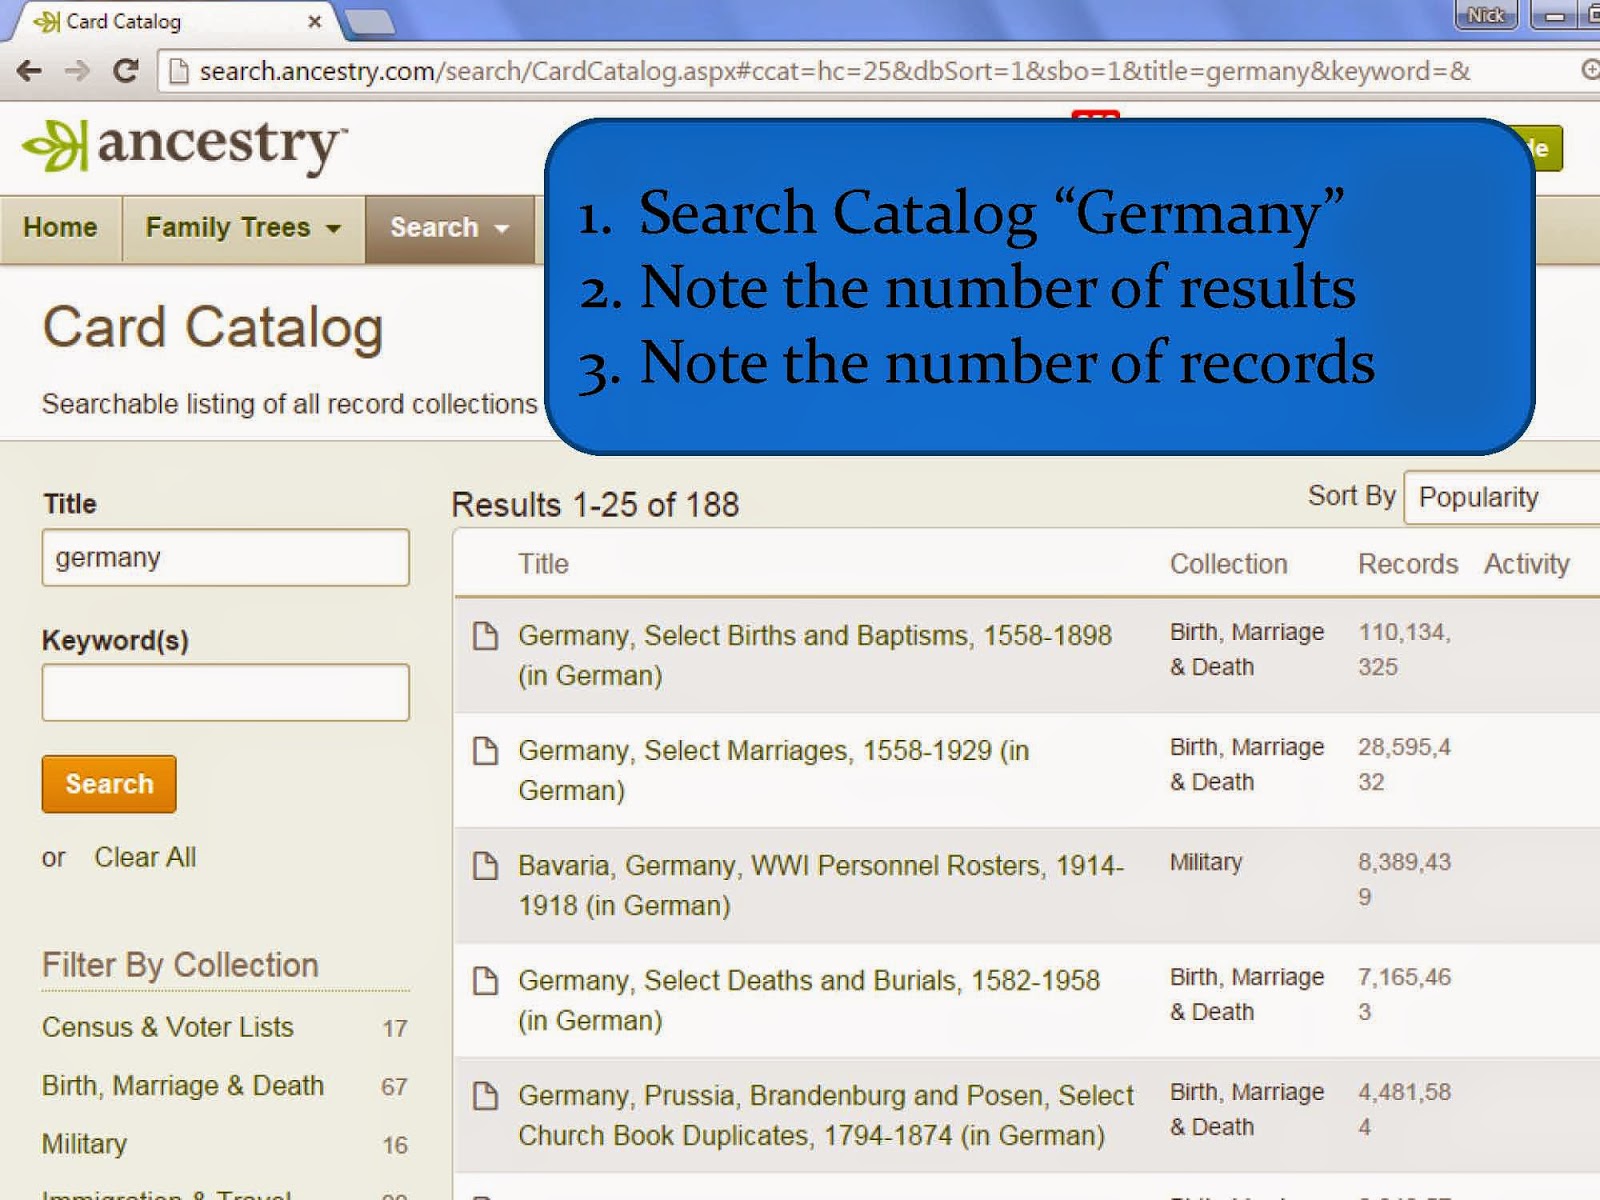Click the Collection column header

[1229, 564]
